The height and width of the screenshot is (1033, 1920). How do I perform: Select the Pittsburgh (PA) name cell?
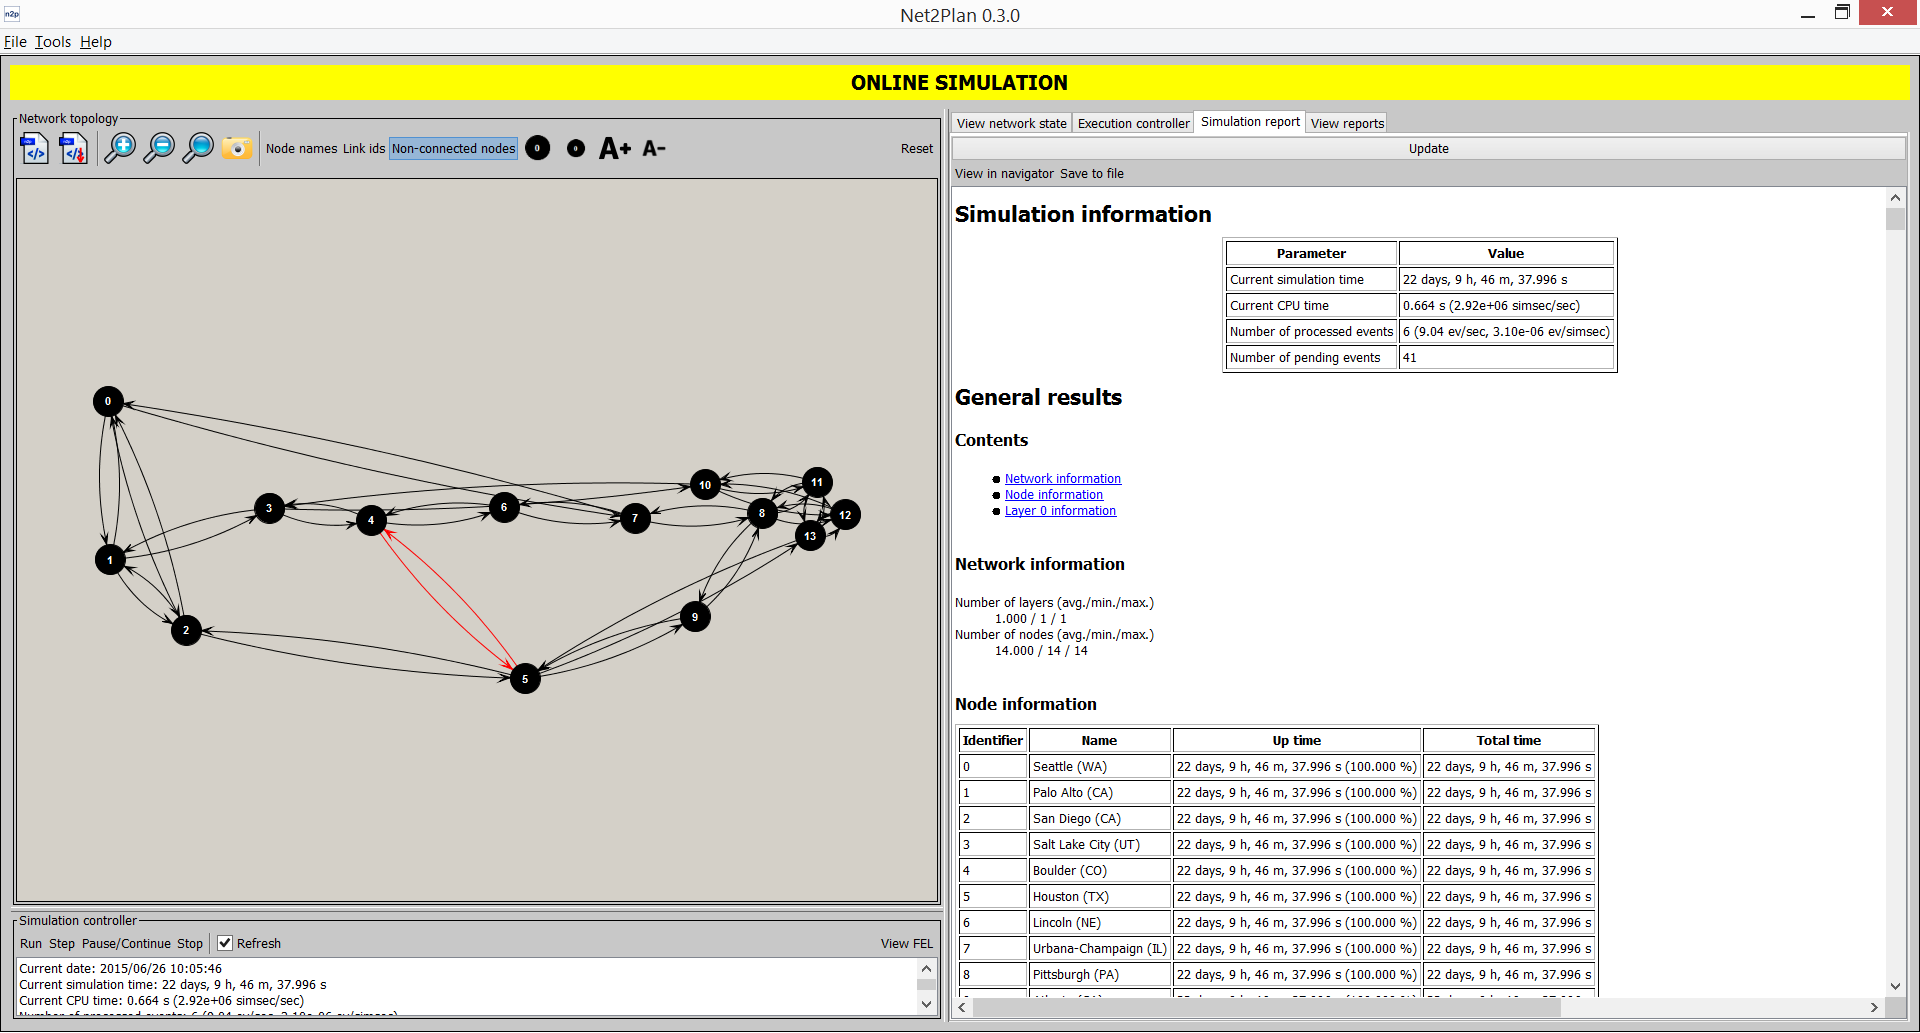[x=1100, y=975]
